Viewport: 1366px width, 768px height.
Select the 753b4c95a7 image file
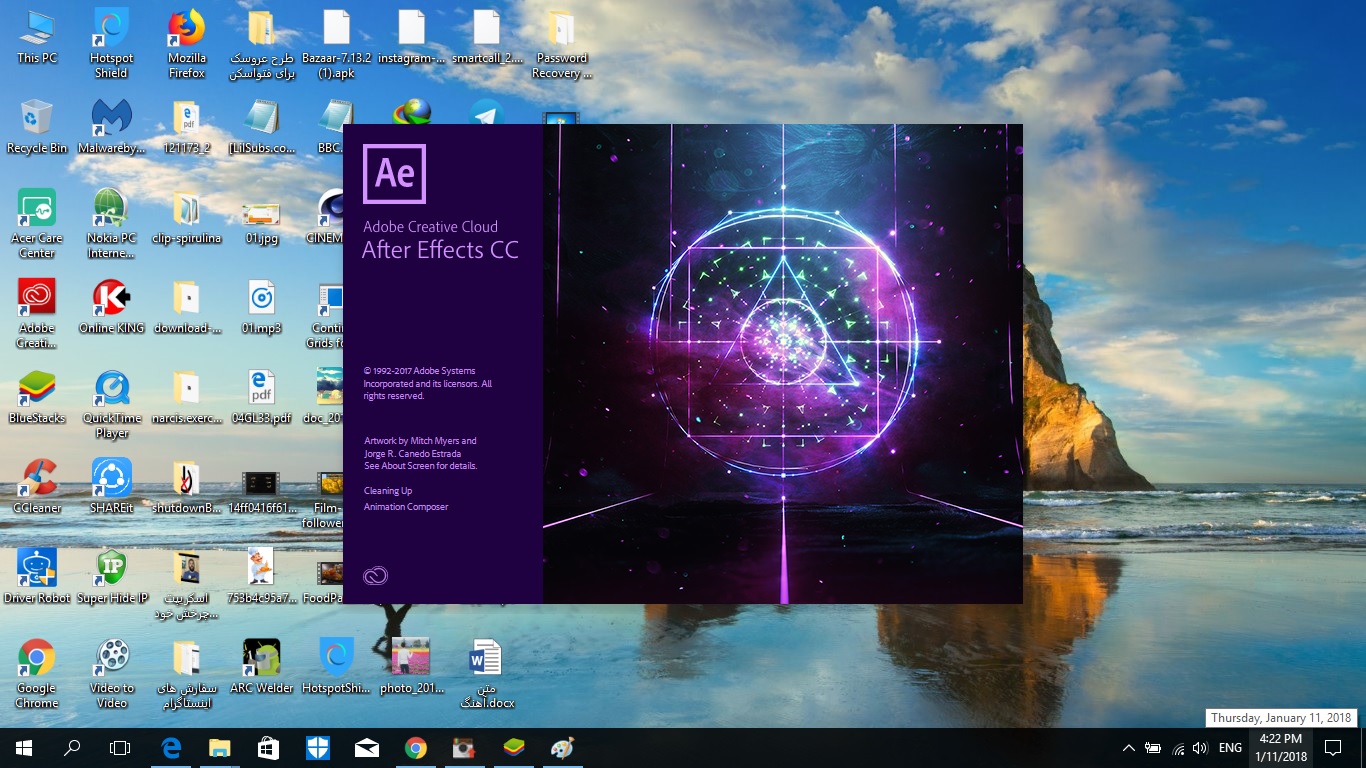point(261,577)
